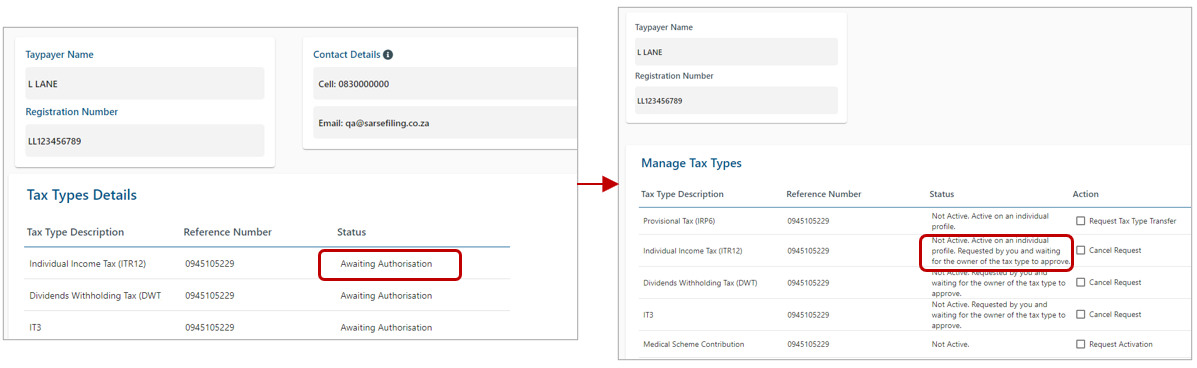Tick Request Tax Type Transfer checkbox
The height and width of the screenshot is (368, 1197).
[x=1080, y=221]
